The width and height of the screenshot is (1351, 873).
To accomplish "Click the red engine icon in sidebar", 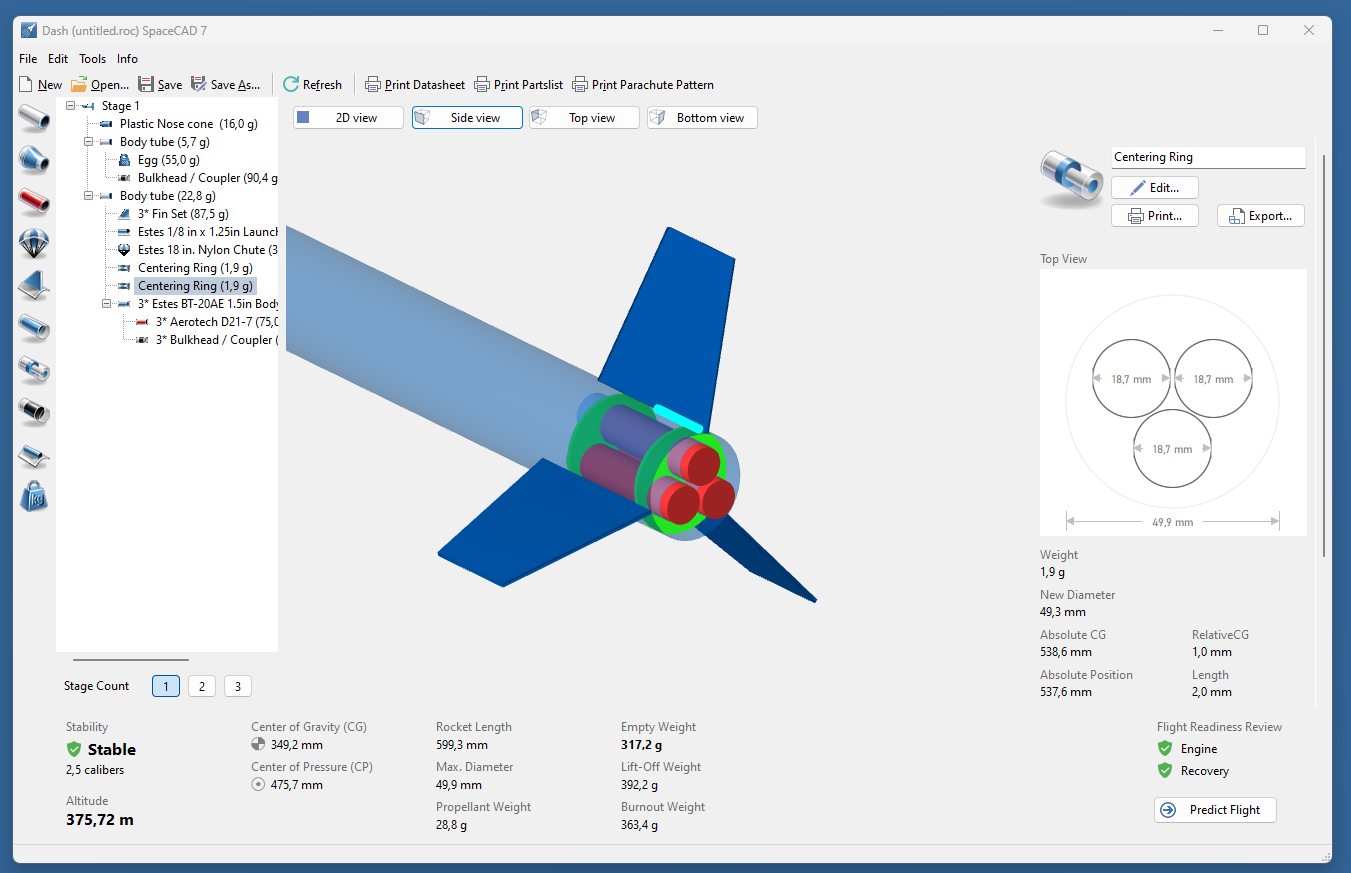I will tap(34, 201).
